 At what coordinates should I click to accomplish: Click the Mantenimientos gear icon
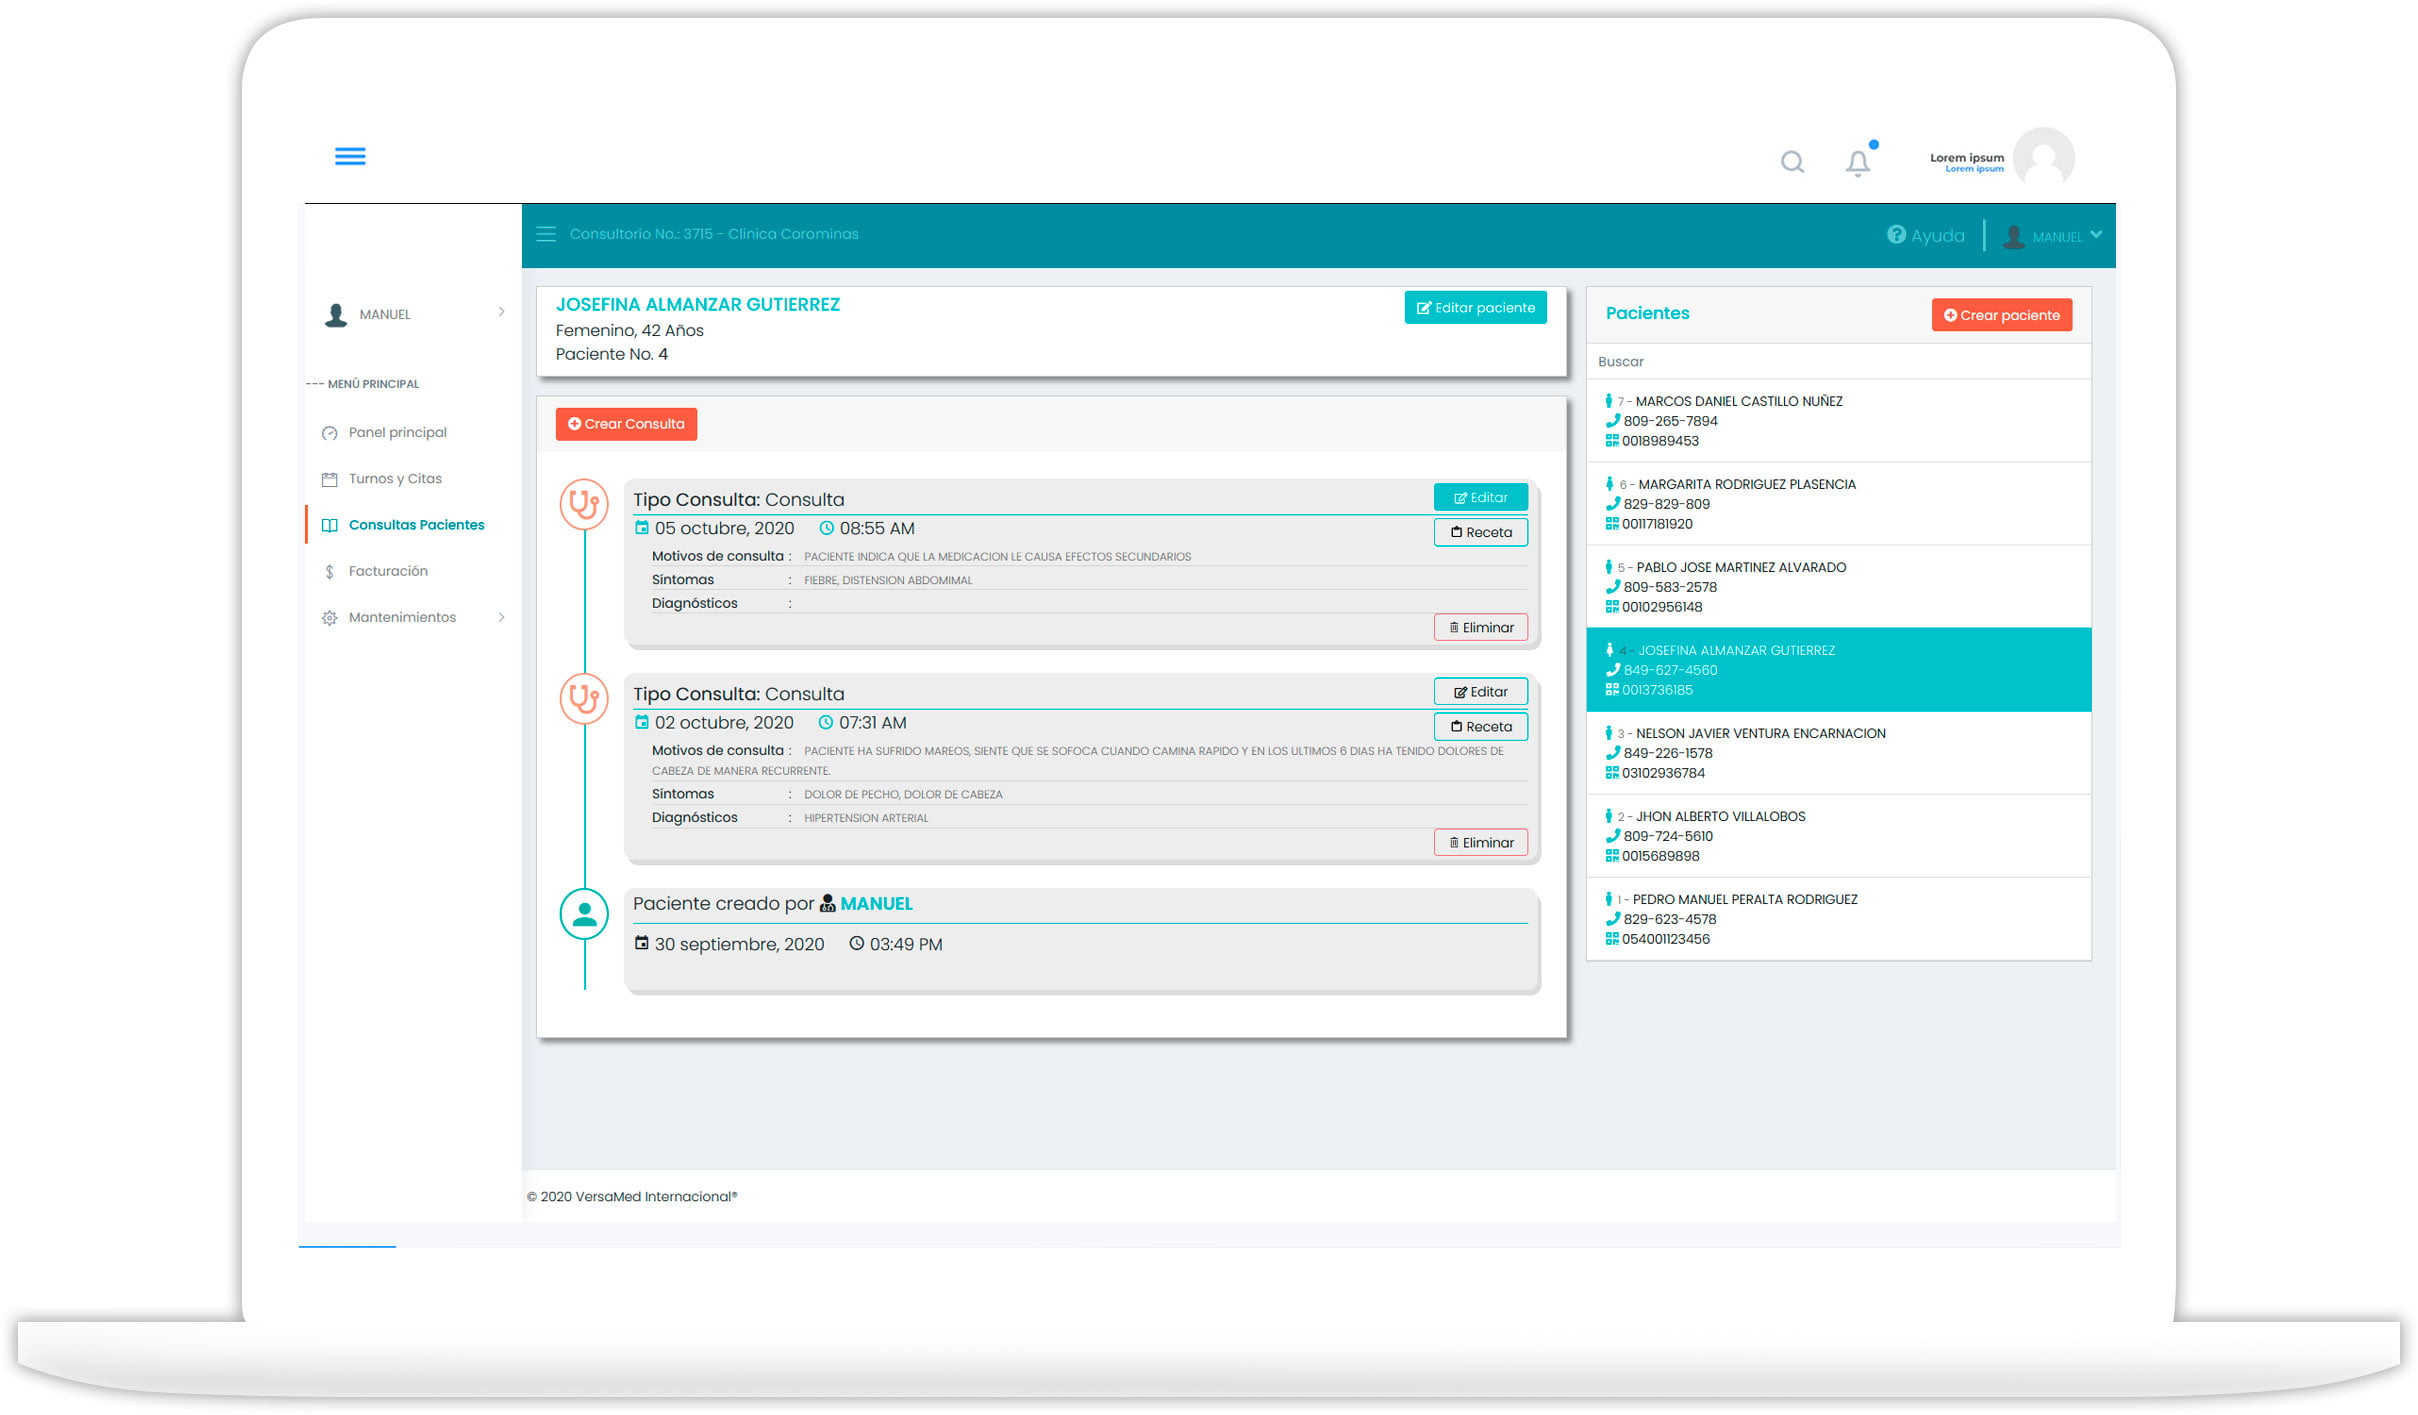click(x=329, y=618)
